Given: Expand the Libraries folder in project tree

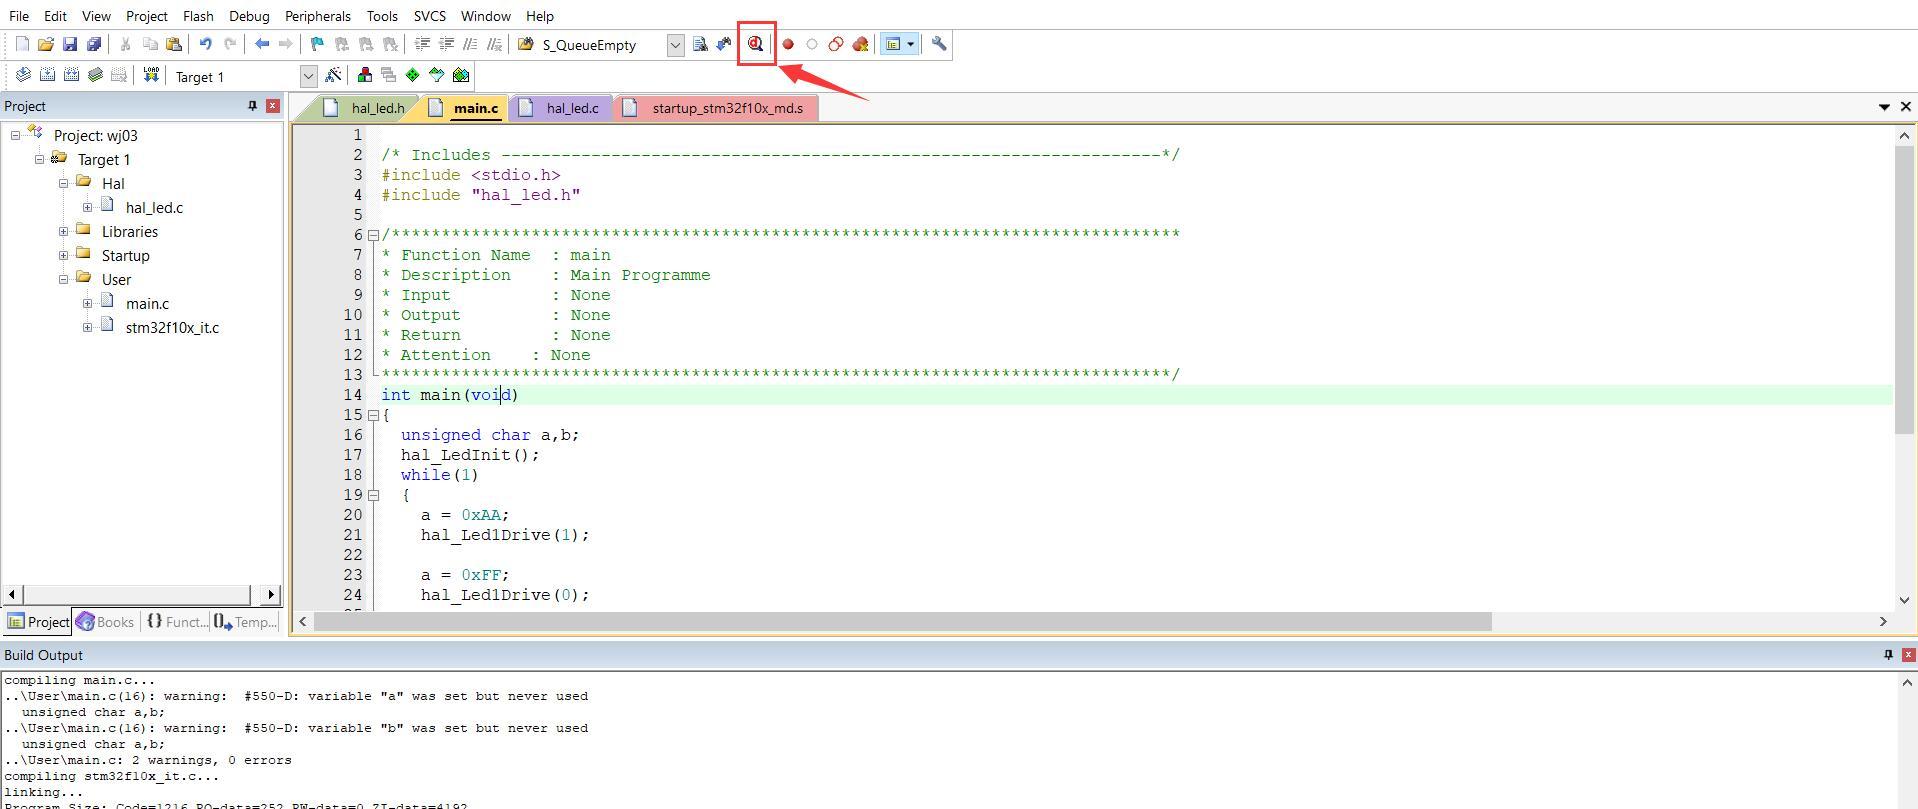Looking at the screenshot, I should 63,232.
